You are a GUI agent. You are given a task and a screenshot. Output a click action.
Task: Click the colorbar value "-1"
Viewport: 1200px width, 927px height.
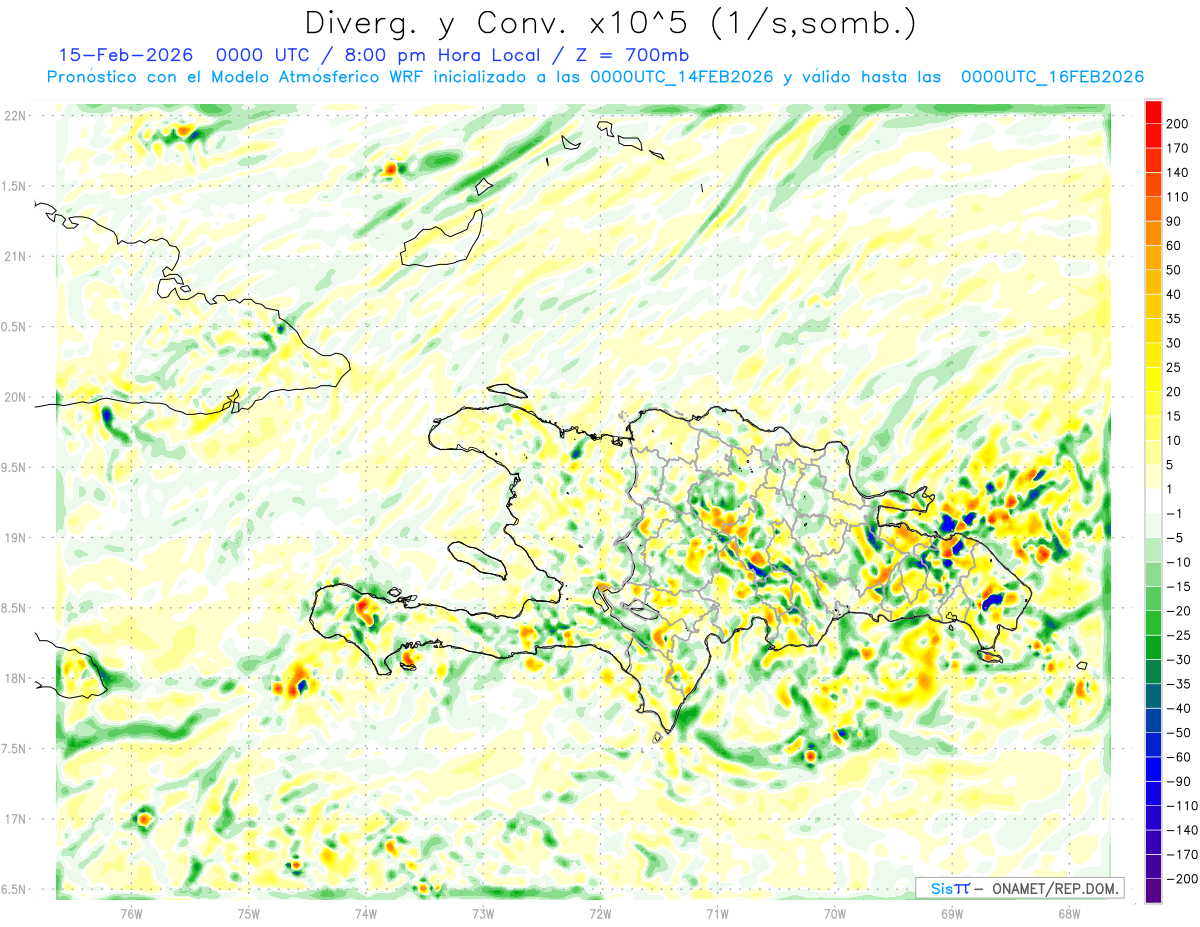coord(1174,513)
